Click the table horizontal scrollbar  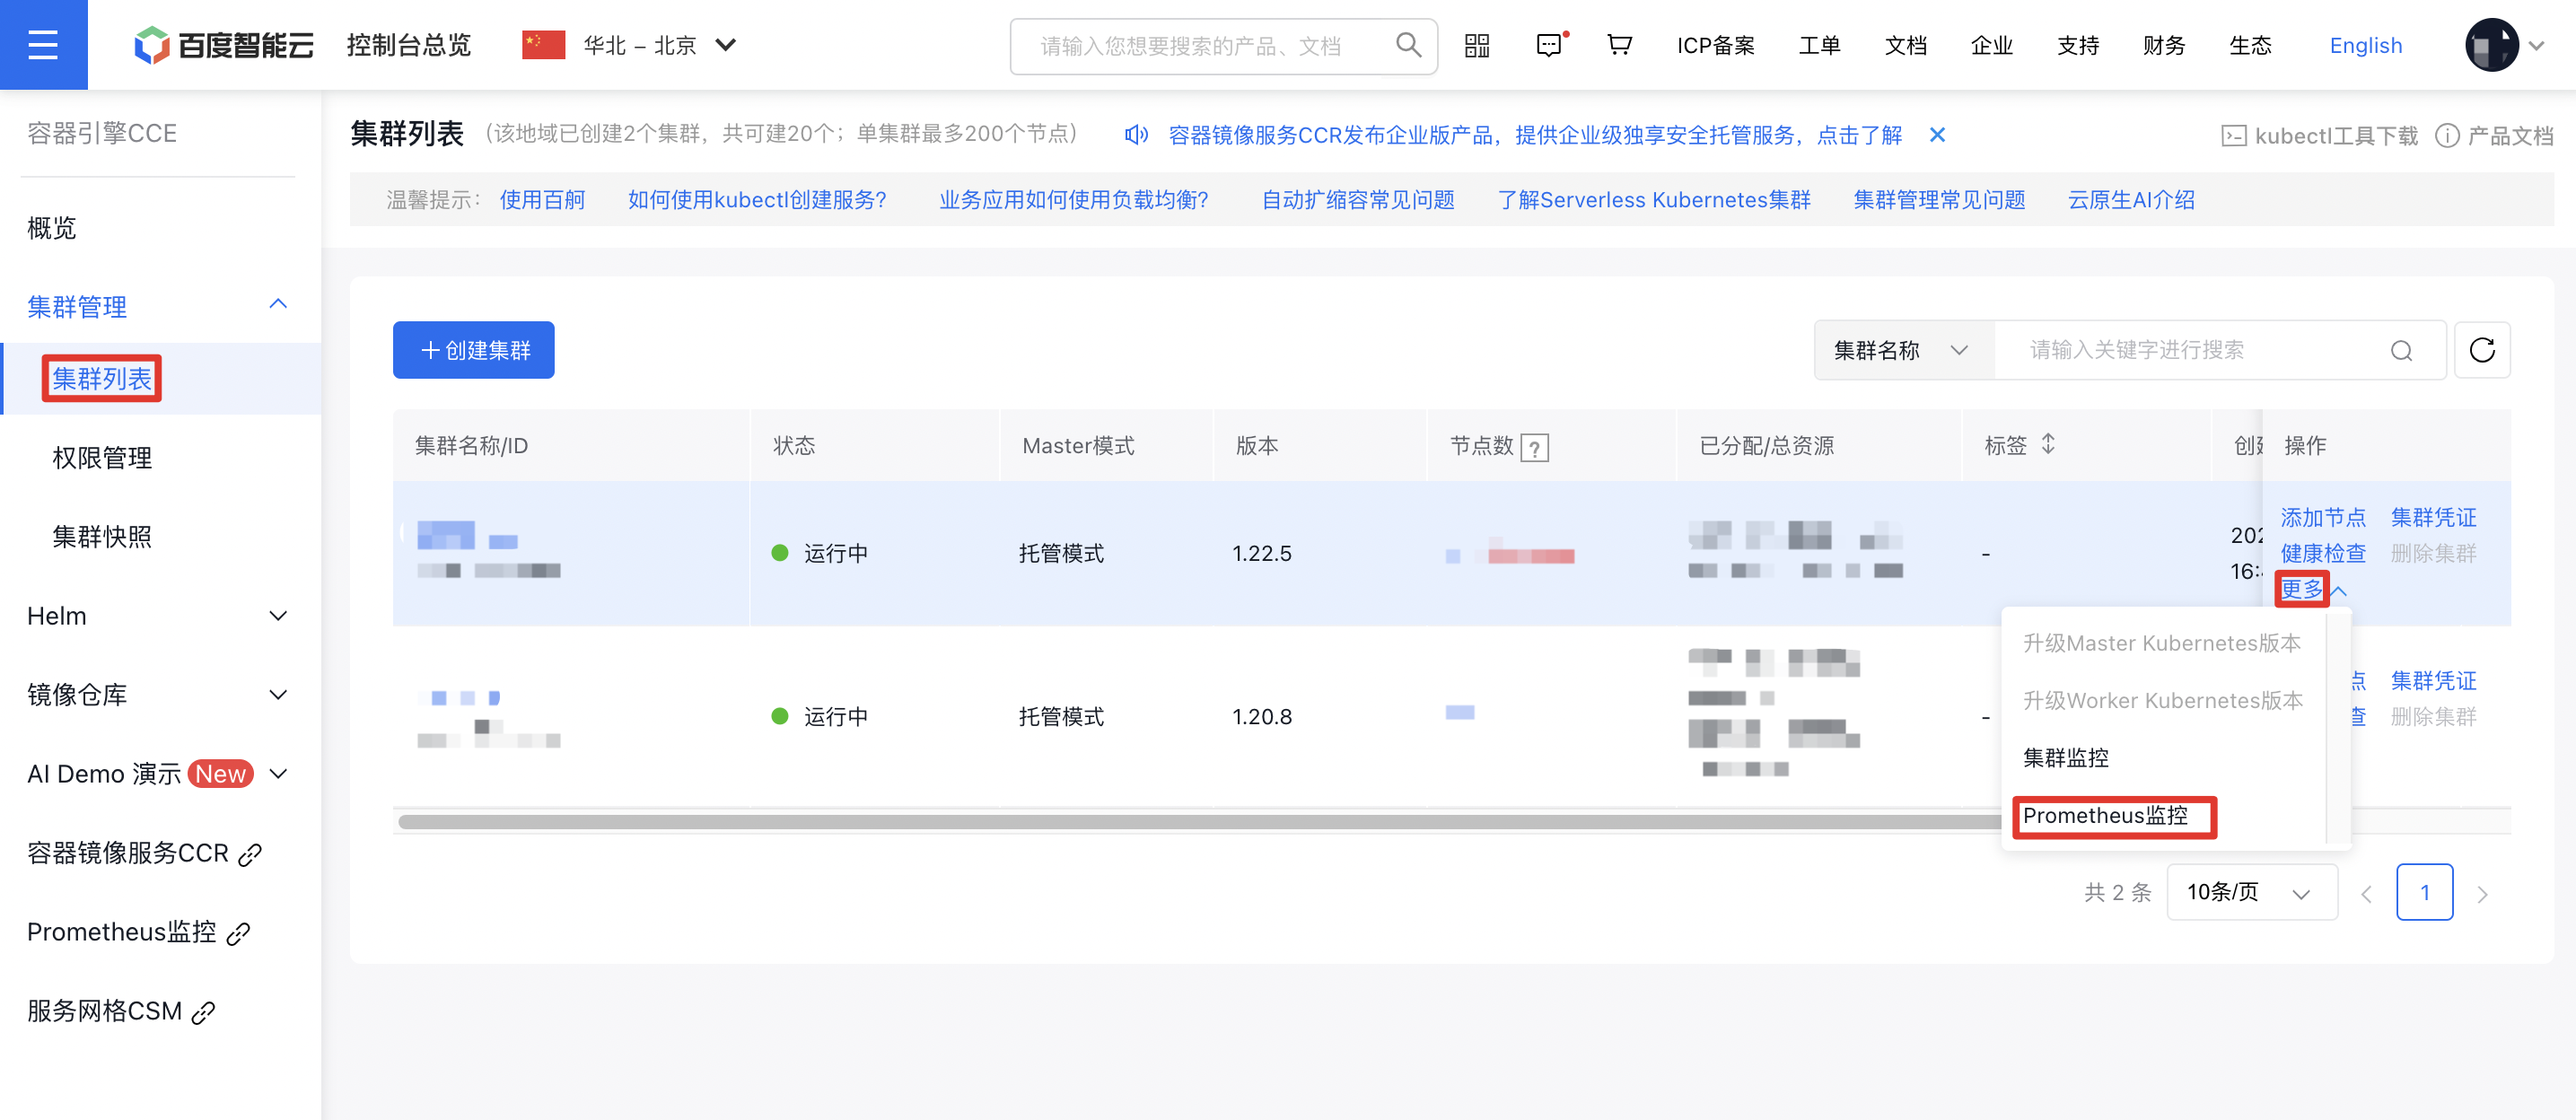1200,822
